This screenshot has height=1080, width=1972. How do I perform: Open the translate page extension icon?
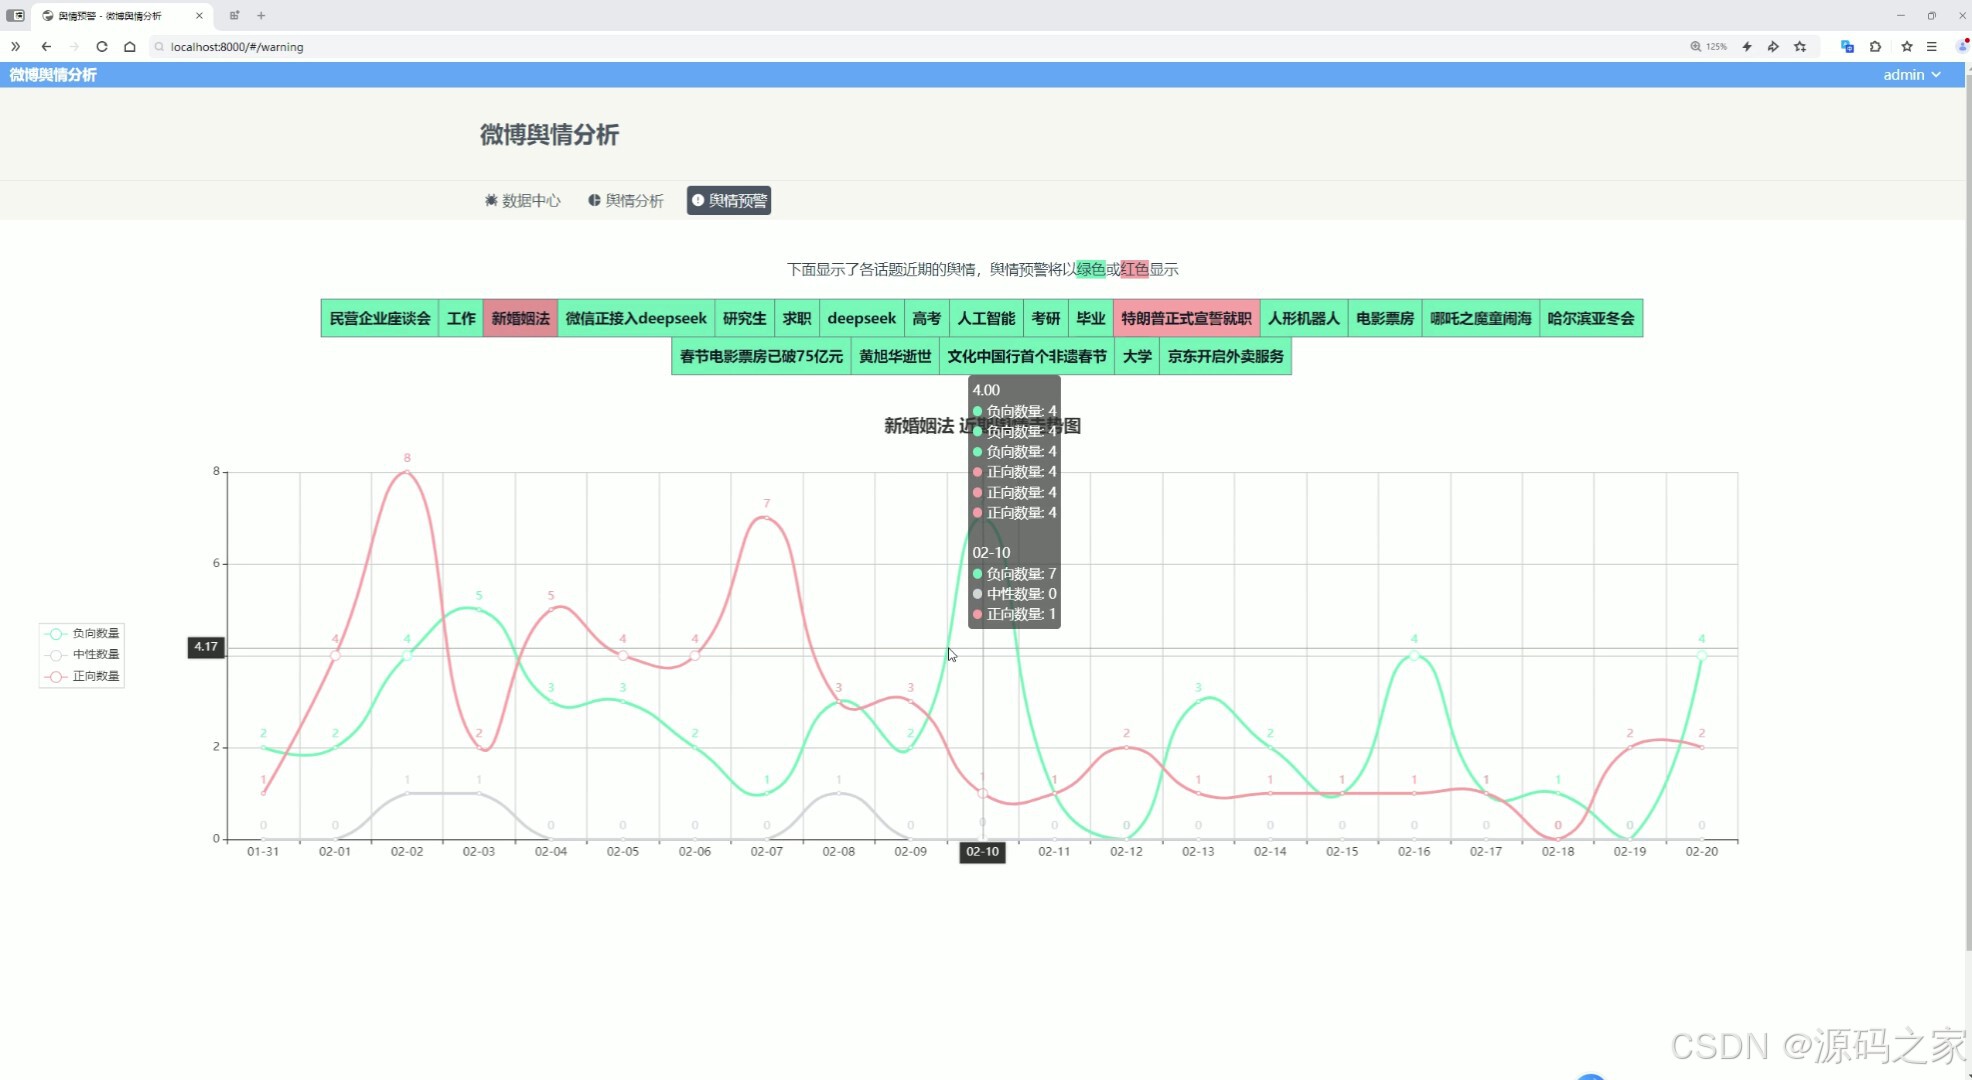tap(1847, 46)
